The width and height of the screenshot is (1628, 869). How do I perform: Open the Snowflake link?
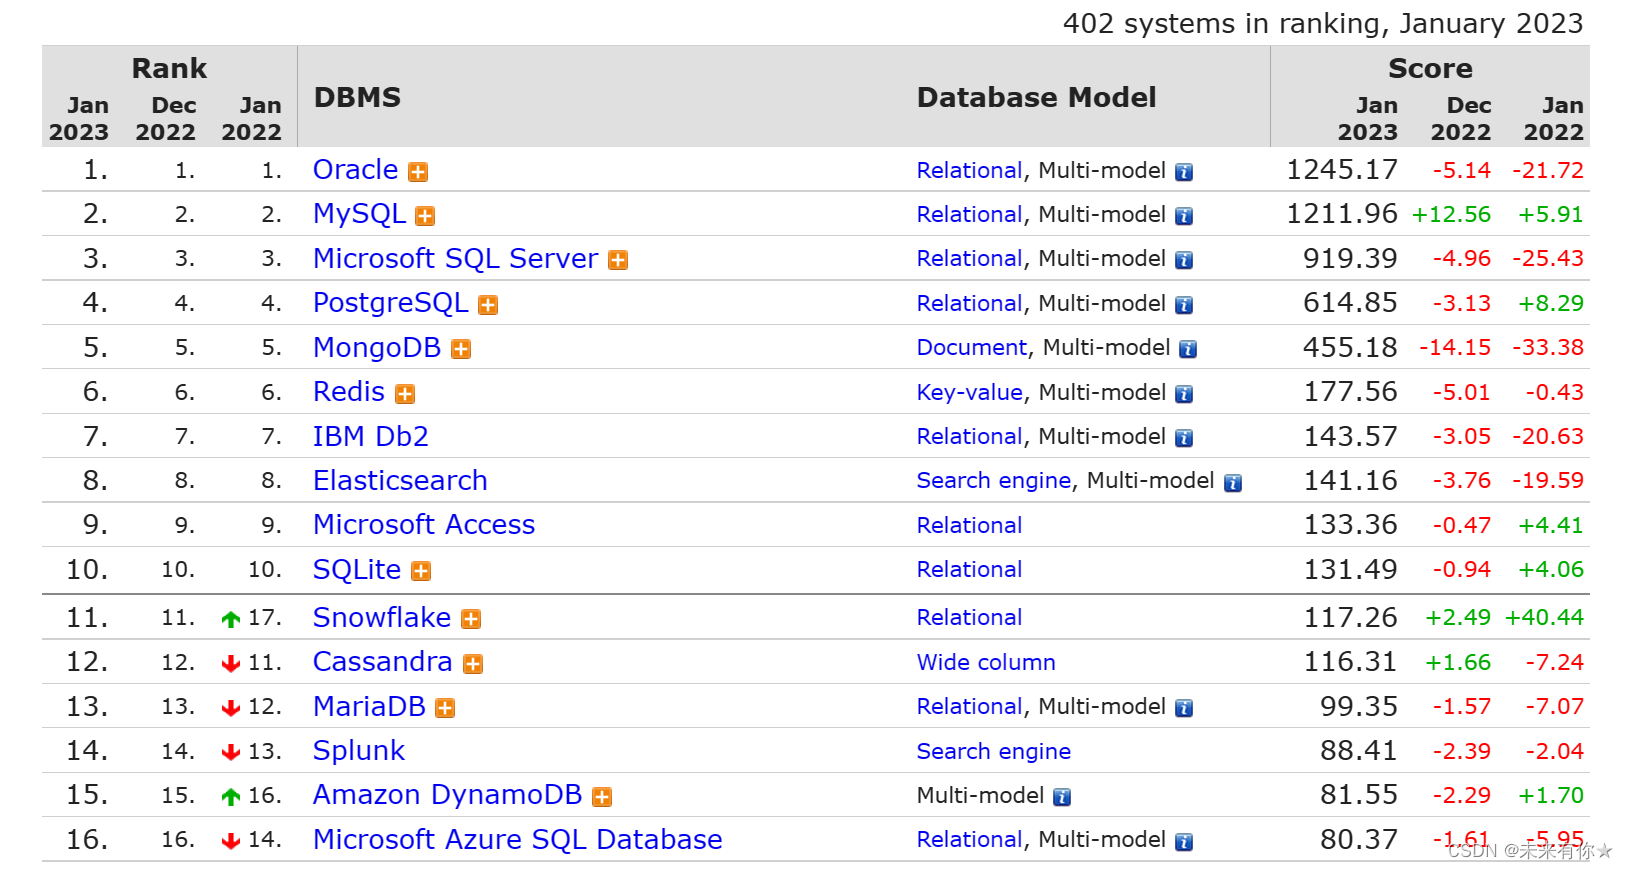click(382, 617)
